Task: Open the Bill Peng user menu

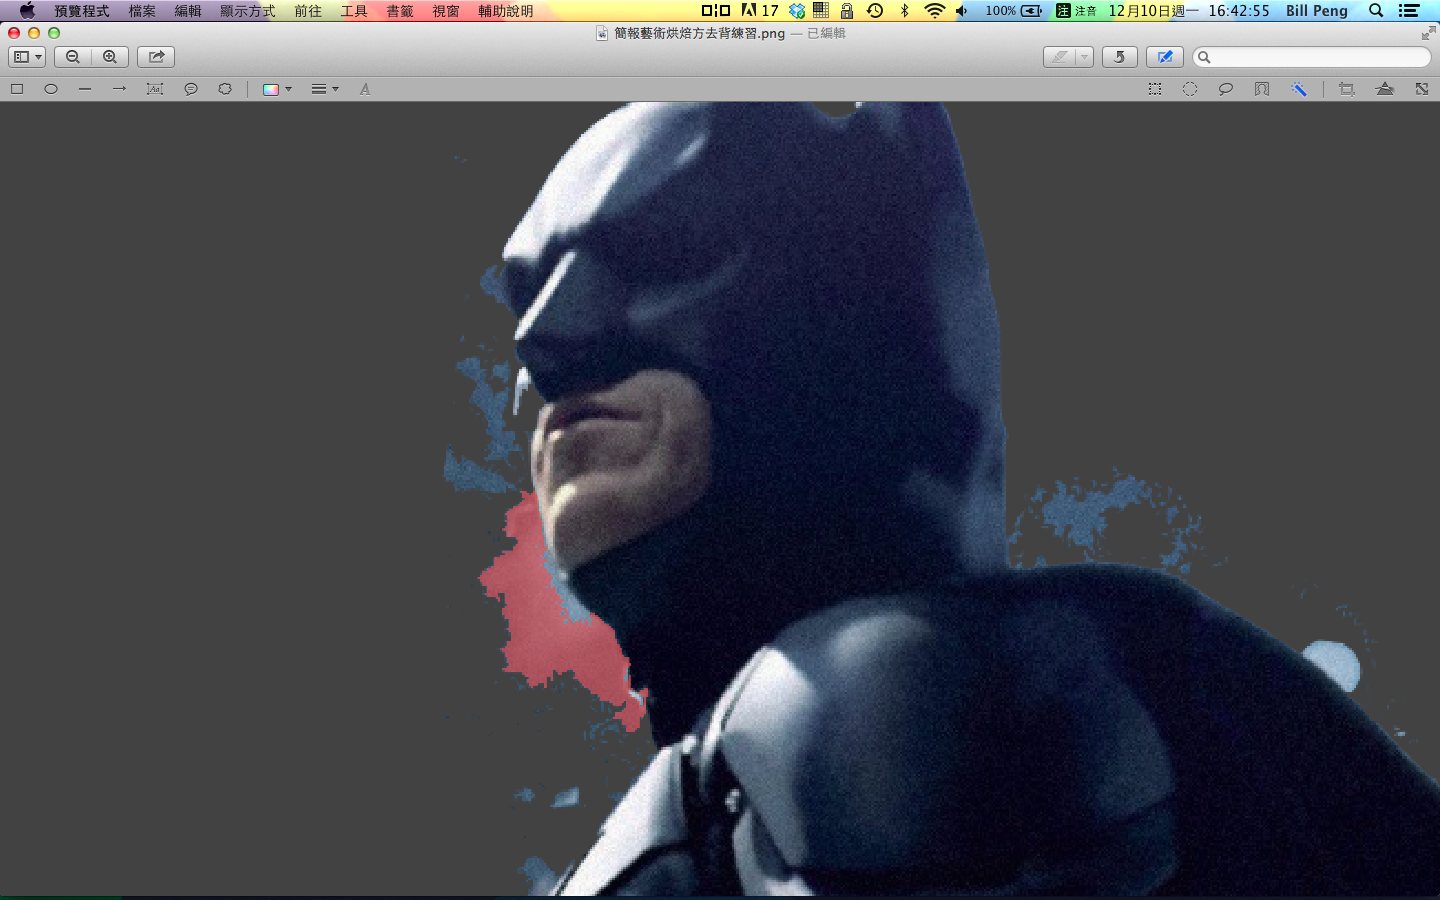Action: point(1317,11)
